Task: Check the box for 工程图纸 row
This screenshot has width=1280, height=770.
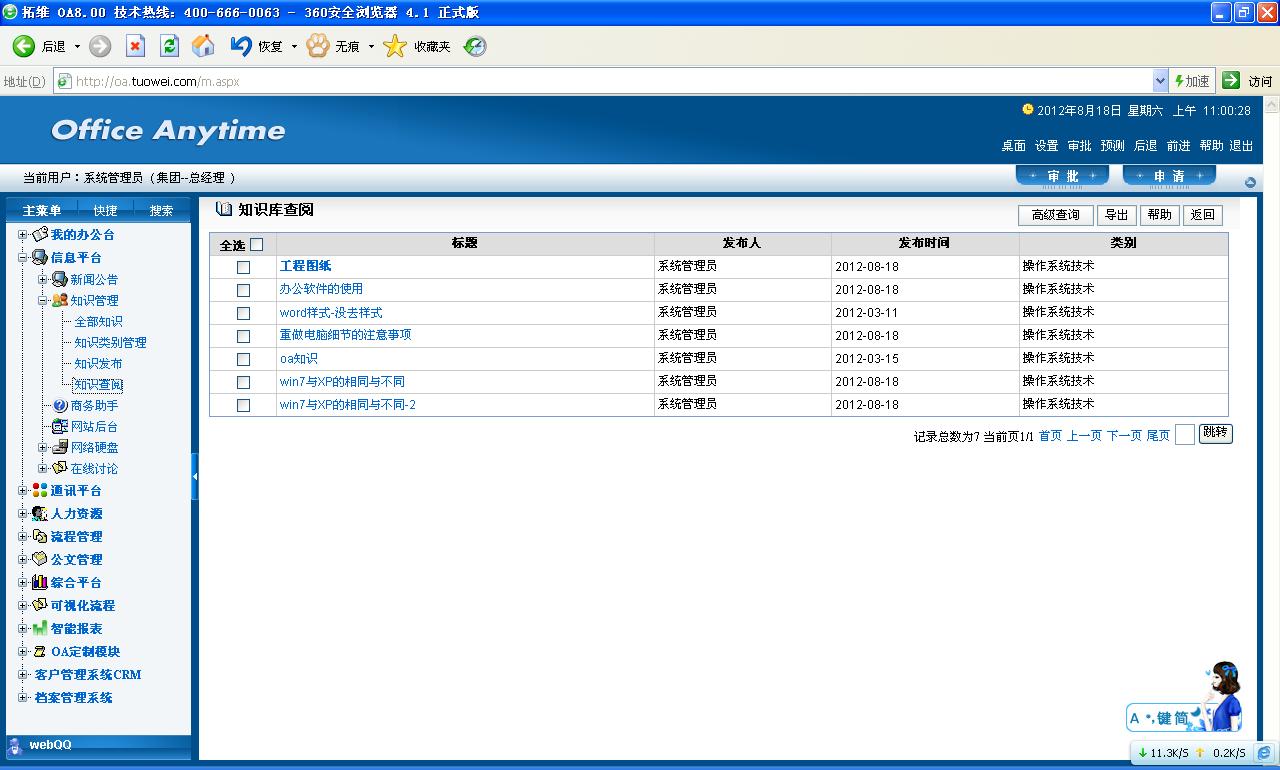Action: 243,267
